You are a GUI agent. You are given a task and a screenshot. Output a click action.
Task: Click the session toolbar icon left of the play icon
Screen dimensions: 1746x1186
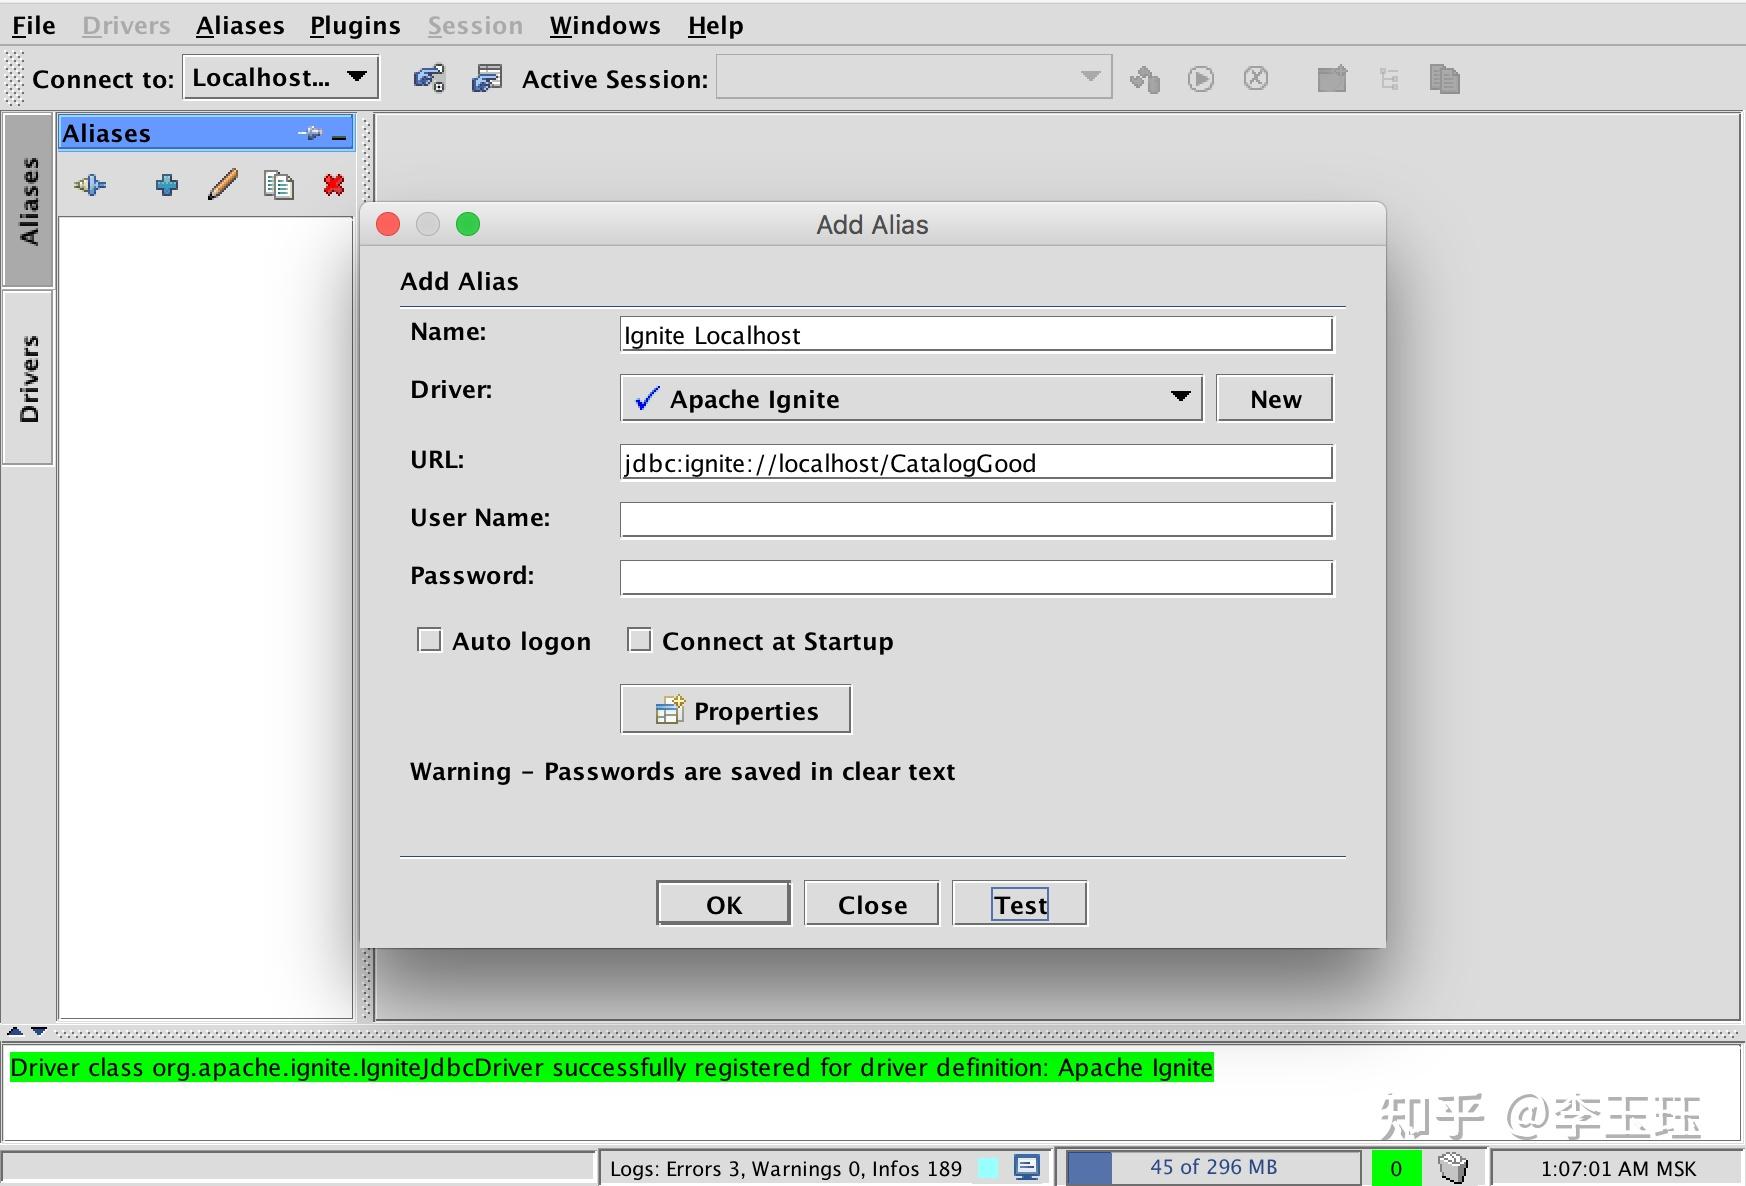tap(1145, 78)
